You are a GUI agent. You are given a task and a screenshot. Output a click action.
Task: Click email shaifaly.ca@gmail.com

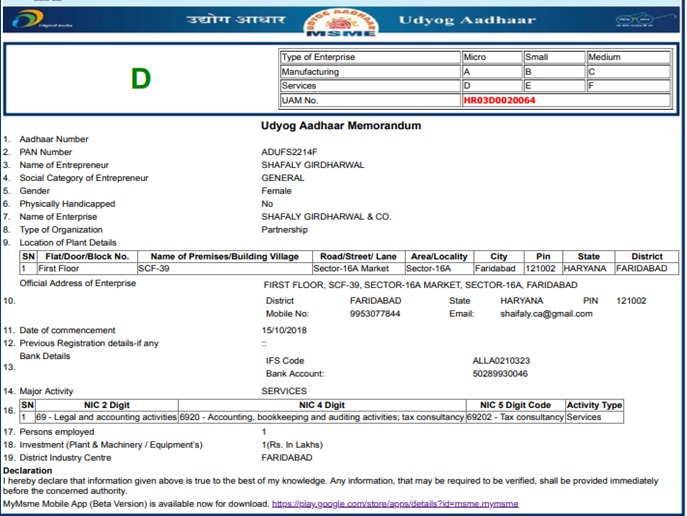click(x=546, y=314)
